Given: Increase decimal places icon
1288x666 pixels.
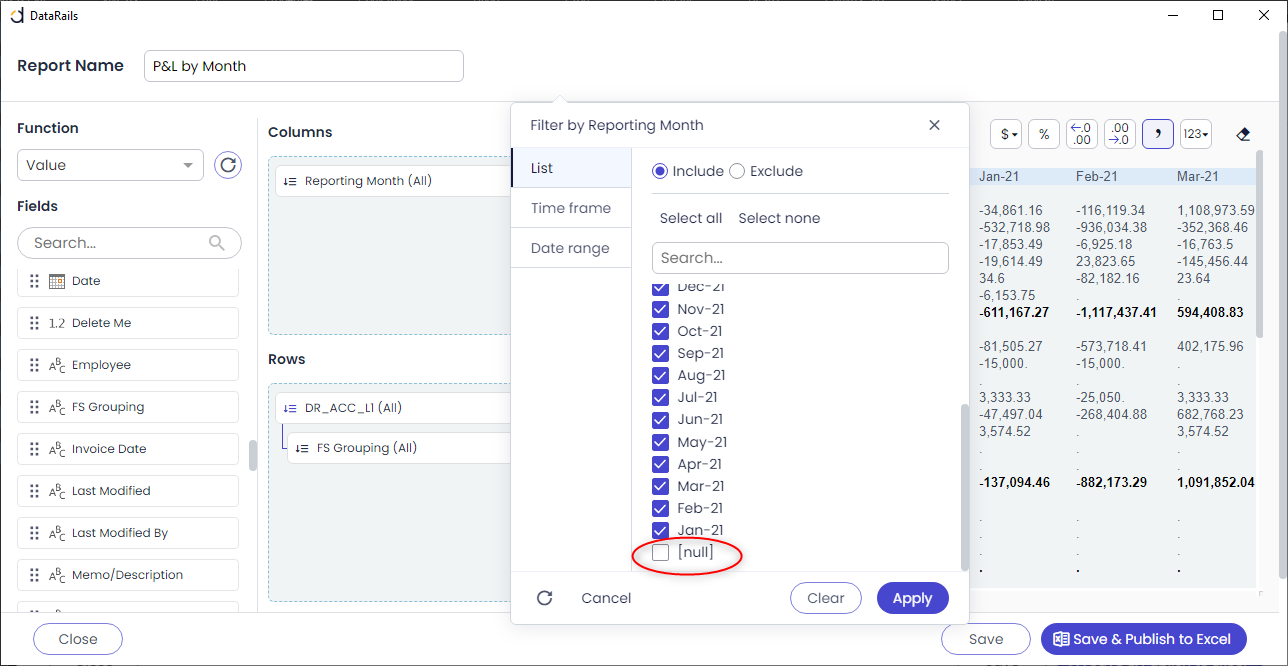Looking at the screenshot, I should [1120, 134].
